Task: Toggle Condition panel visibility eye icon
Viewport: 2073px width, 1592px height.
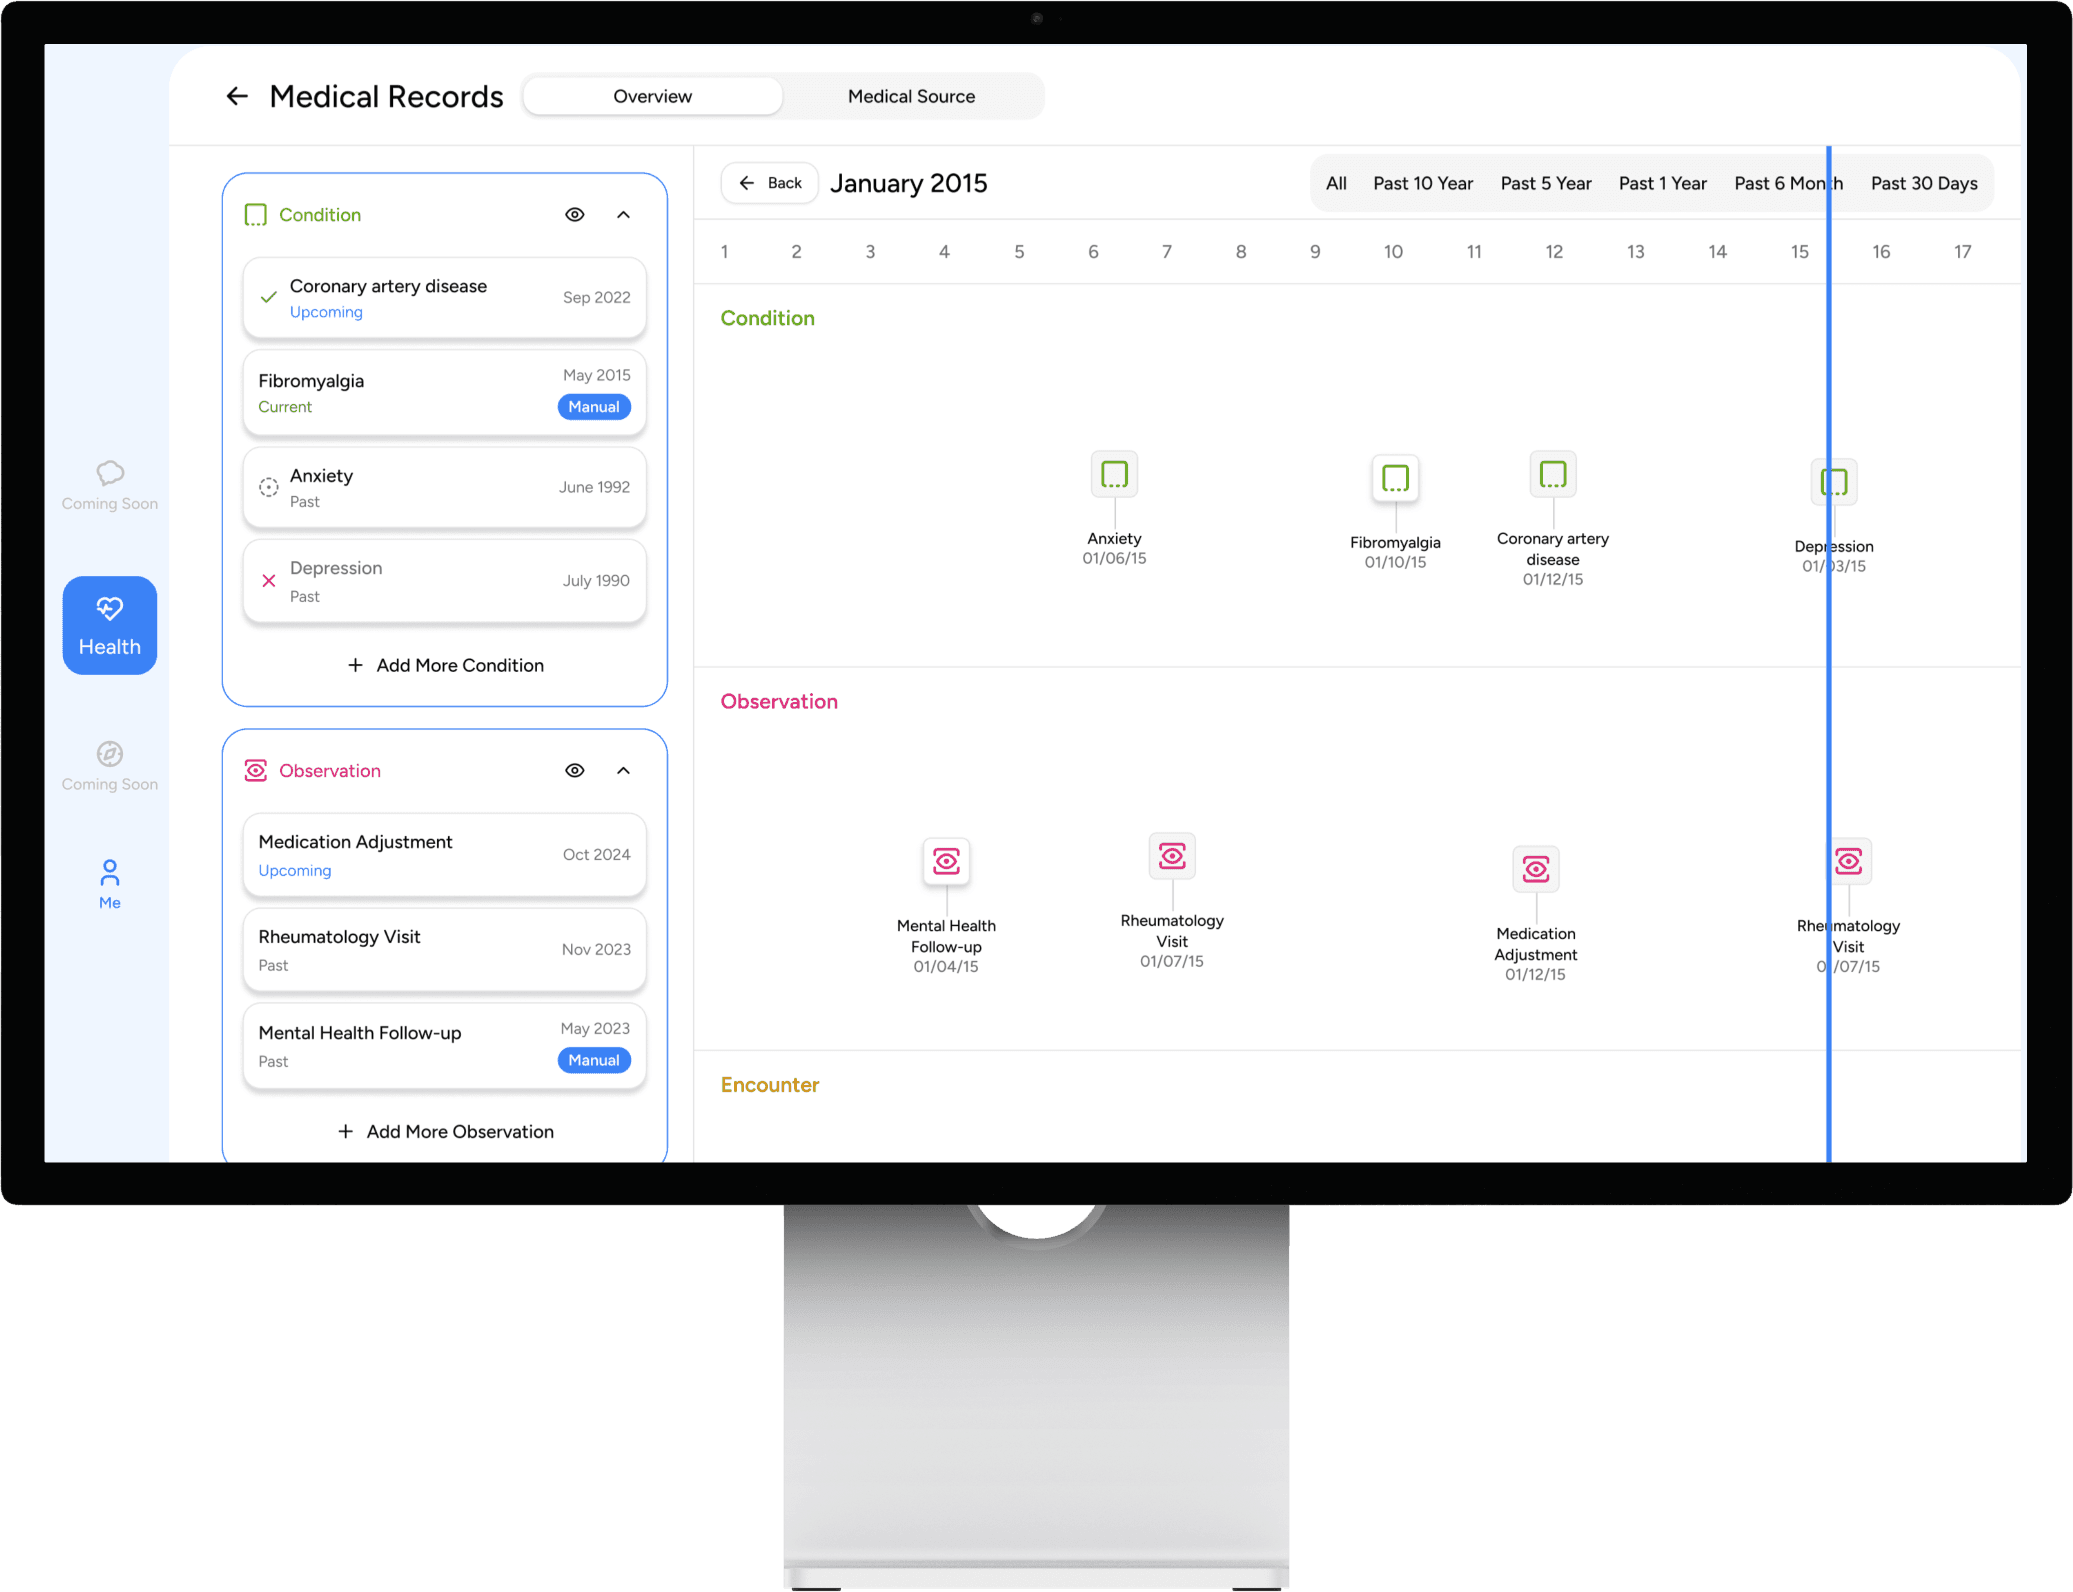Action: [574, 214]
